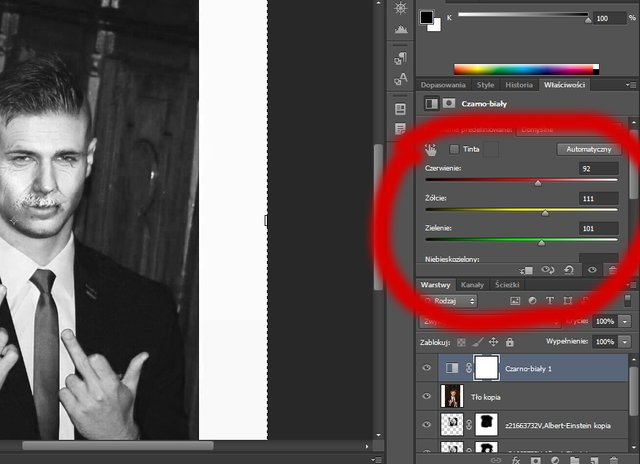Lock image pixels brush icon
The image size is (640, 464).
click(x=478, y=342)
